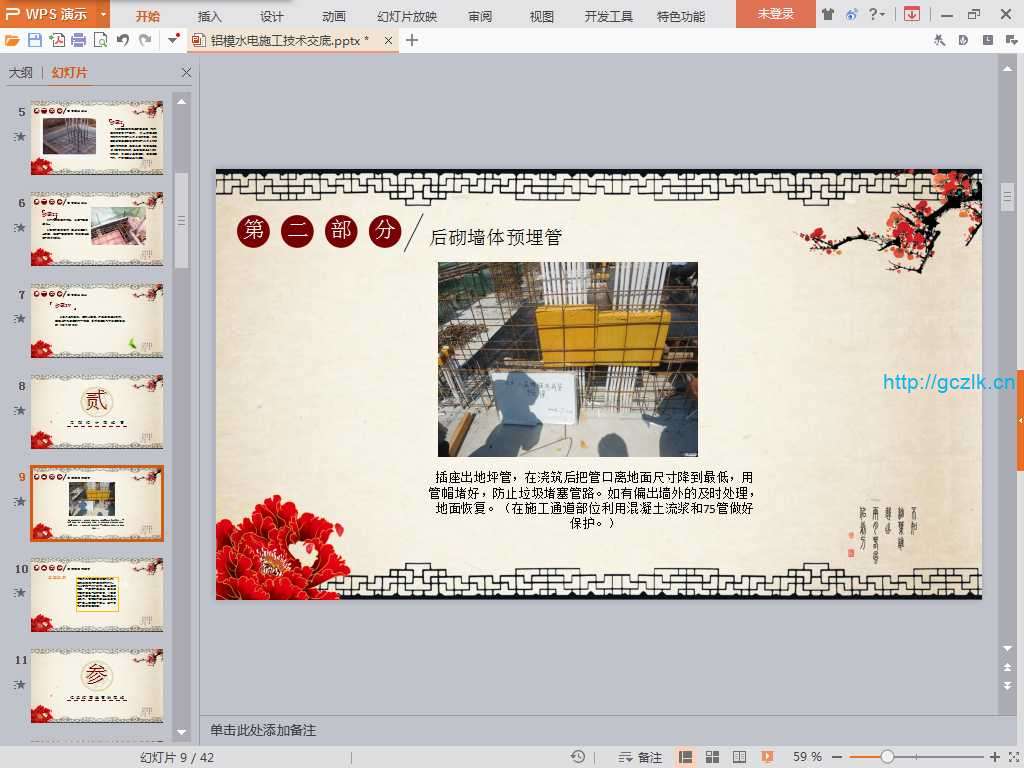This screenshot has width=1024, height=768.
Task: Switch to the 大纲 outline tab
Action: 20,73
